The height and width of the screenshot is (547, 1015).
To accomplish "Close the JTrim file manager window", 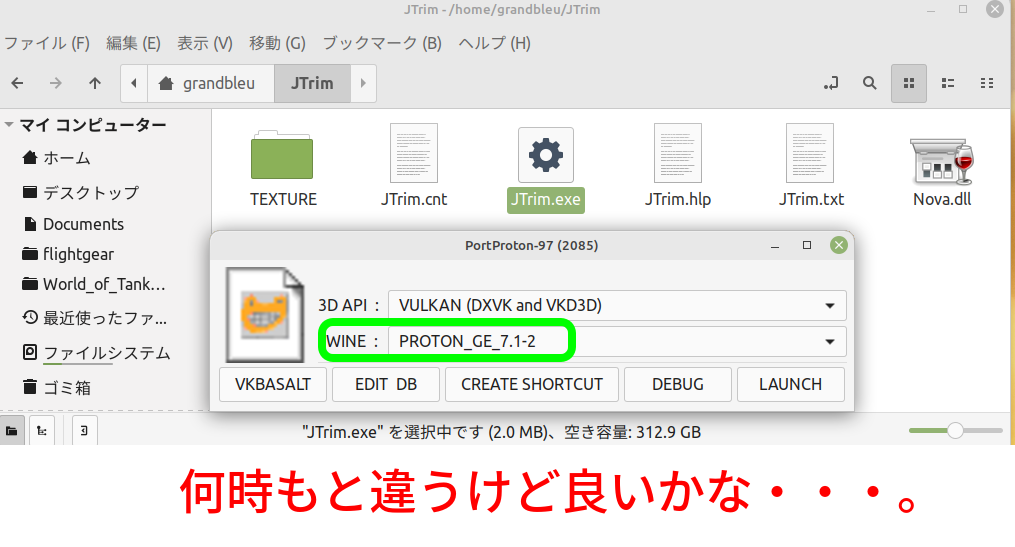I will pyautogui.click(x=995, y=9).
